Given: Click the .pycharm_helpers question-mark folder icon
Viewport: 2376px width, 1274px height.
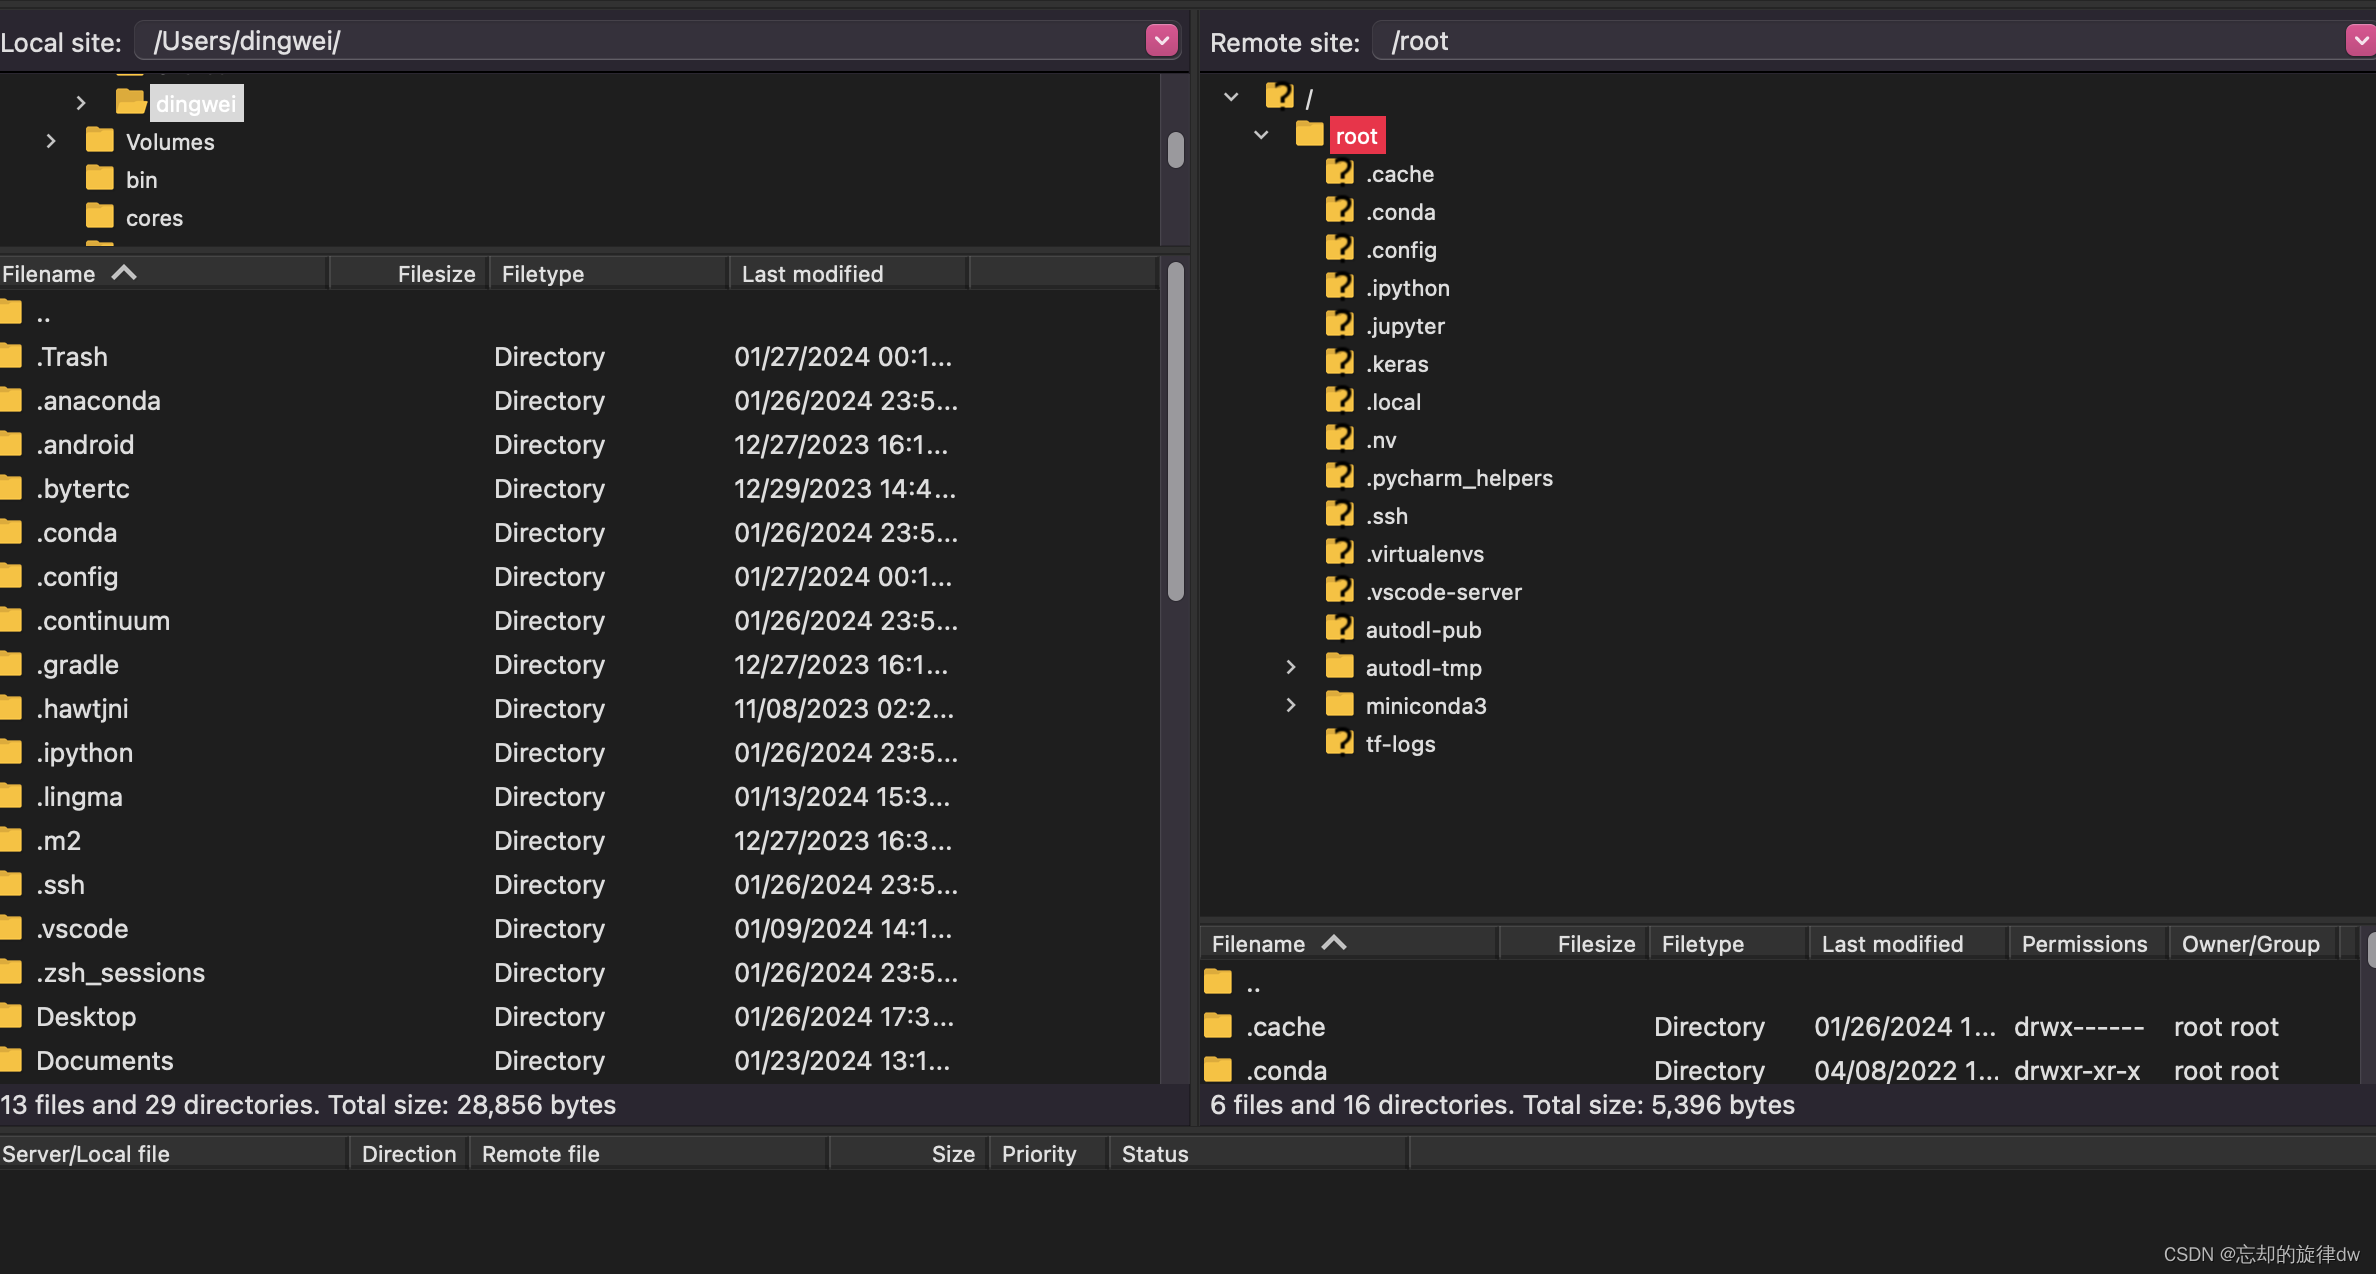Looking at the screenshot, I should (1339, 477).
